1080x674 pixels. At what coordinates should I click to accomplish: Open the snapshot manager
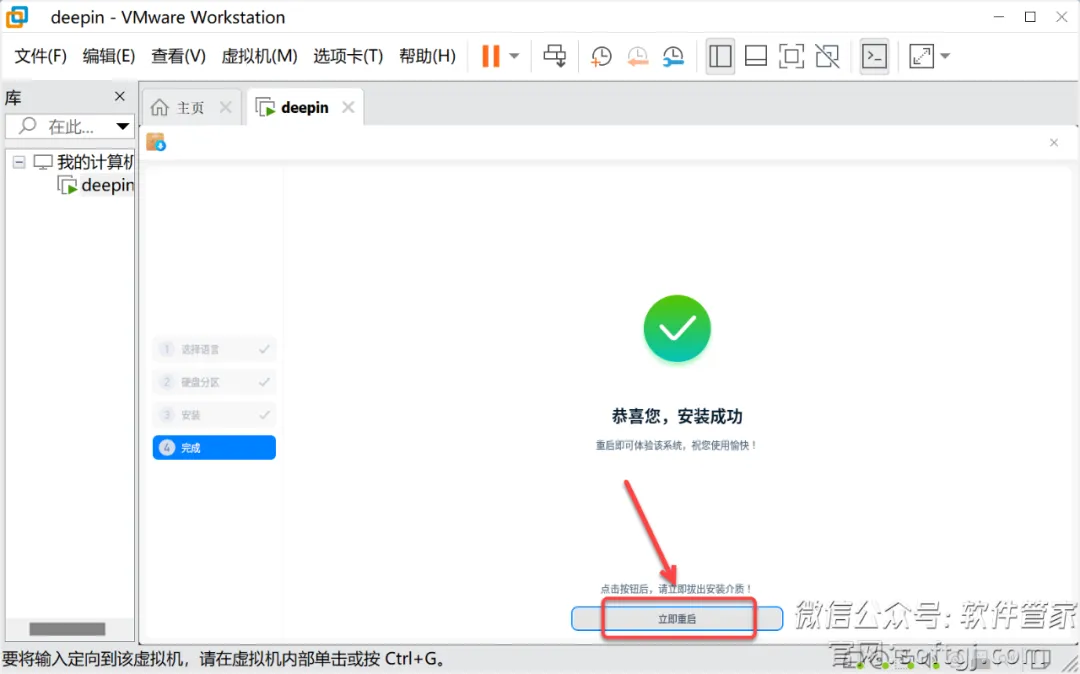[x=673, y=56]
